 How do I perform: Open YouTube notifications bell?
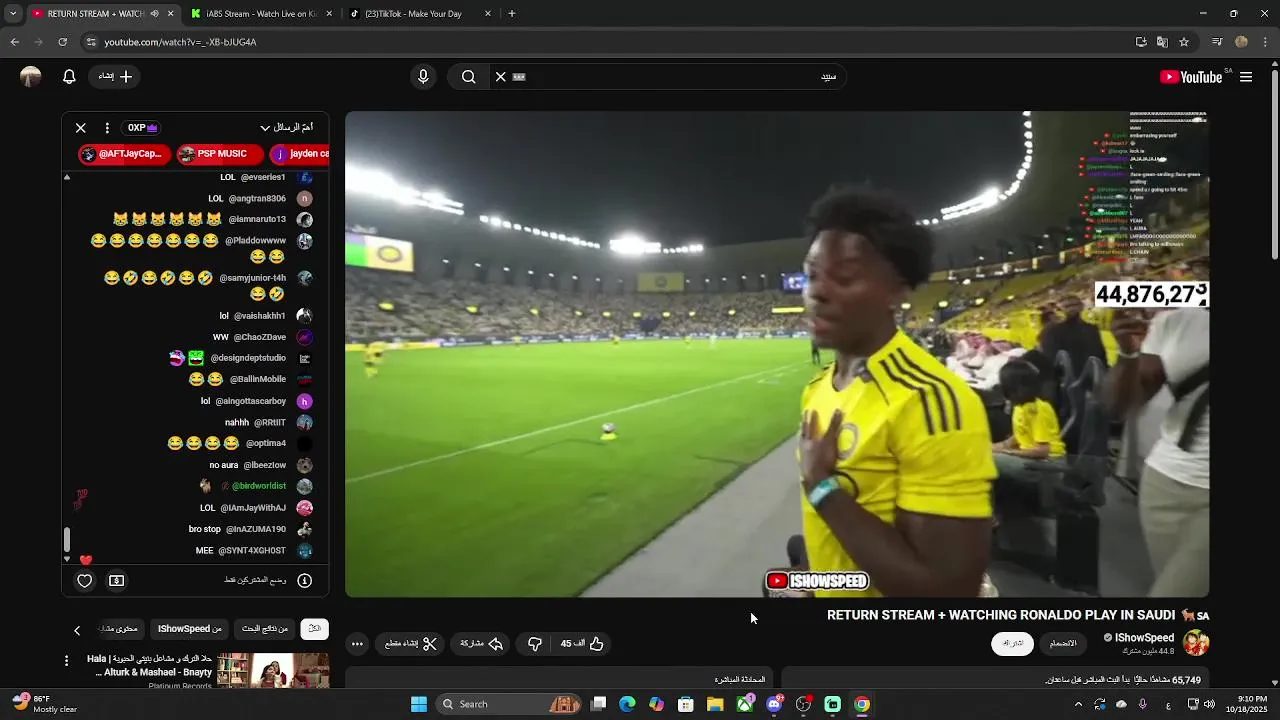pyautogui.click(x=69, y=77)
